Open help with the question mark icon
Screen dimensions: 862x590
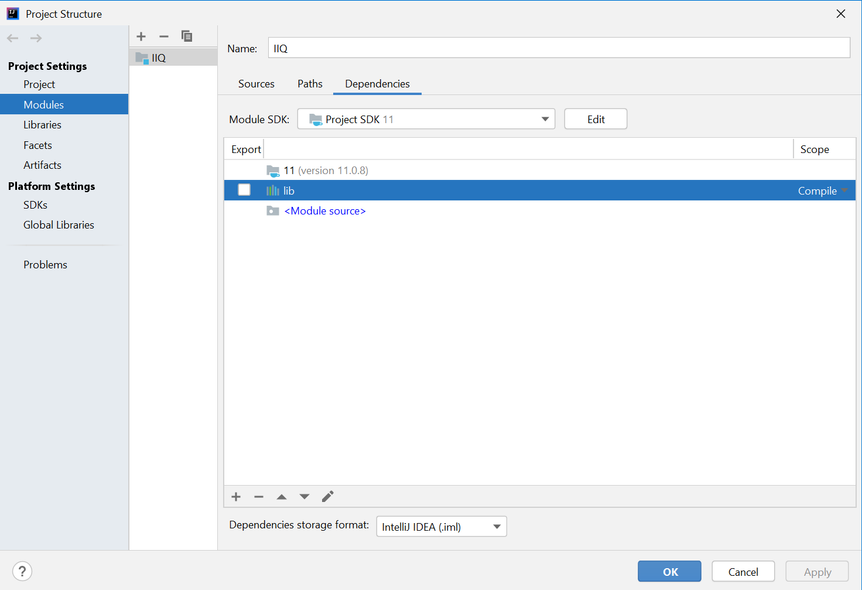[22, 571]
